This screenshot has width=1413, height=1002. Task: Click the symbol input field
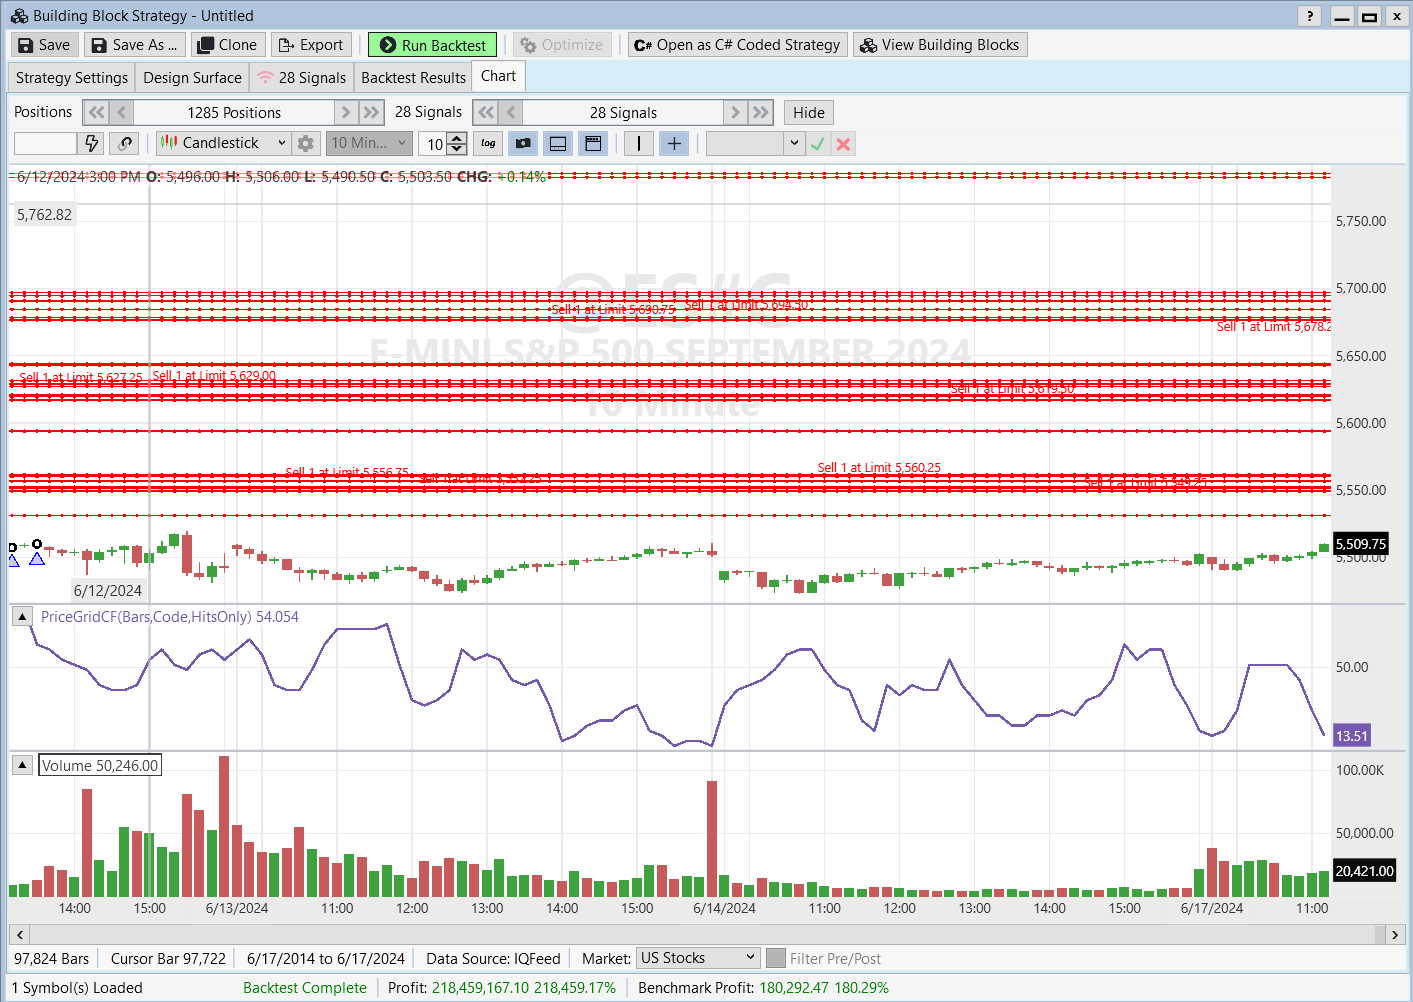(45, 143)
